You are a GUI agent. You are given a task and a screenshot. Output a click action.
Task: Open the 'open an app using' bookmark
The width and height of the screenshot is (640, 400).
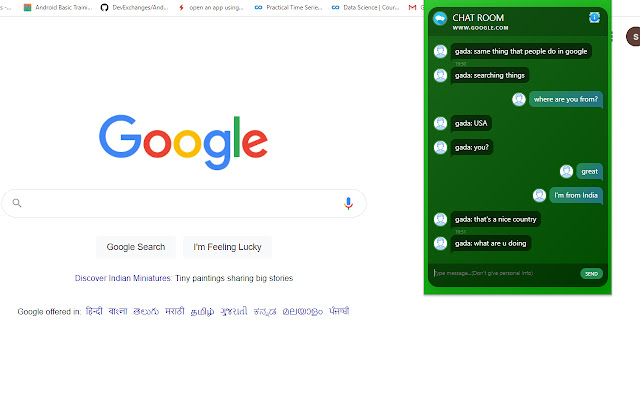click(211, 7)
